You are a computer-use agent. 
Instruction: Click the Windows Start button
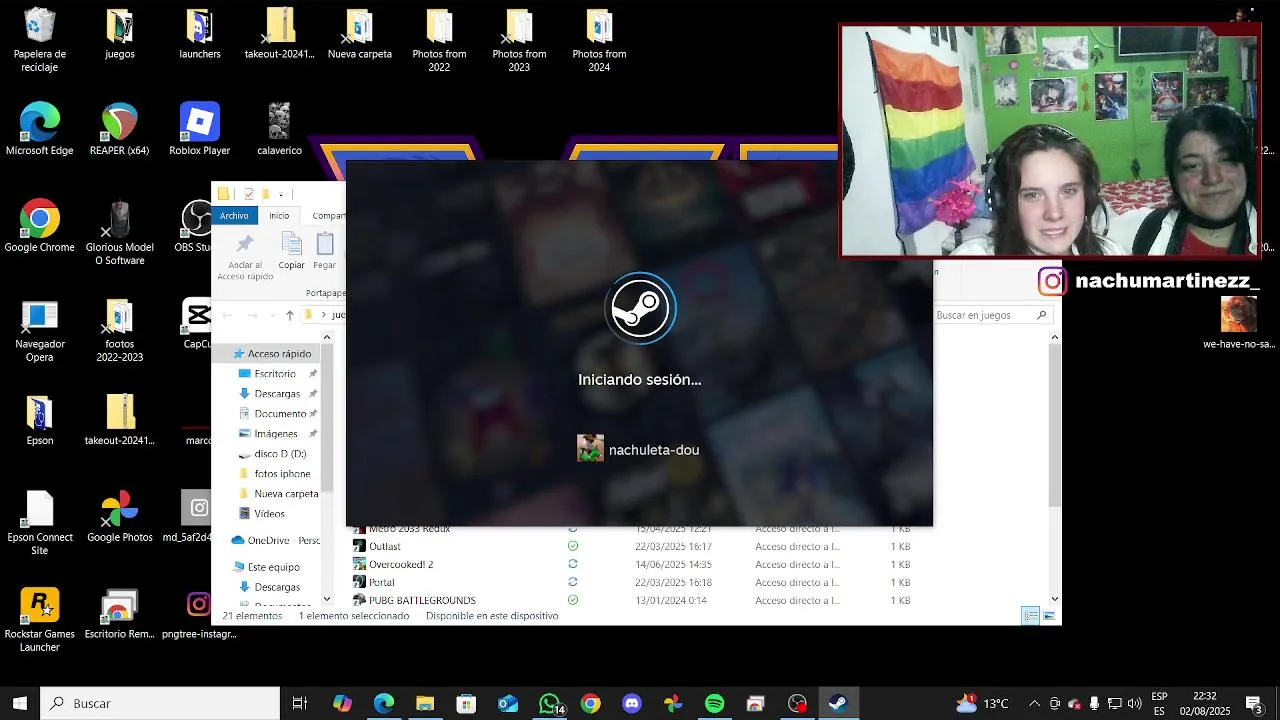pos(20,703)
